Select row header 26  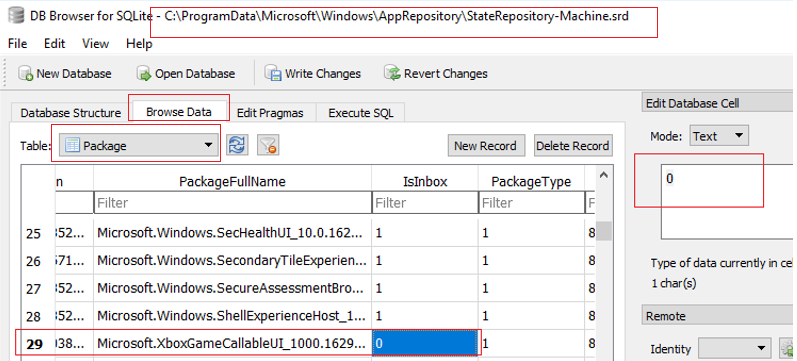coord(34,261)
